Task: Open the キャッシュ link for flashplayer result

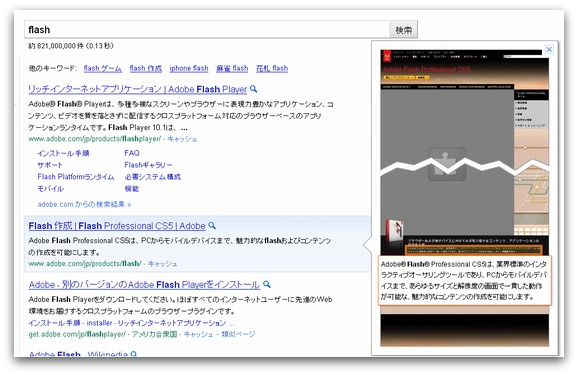Action: point(182,139)
